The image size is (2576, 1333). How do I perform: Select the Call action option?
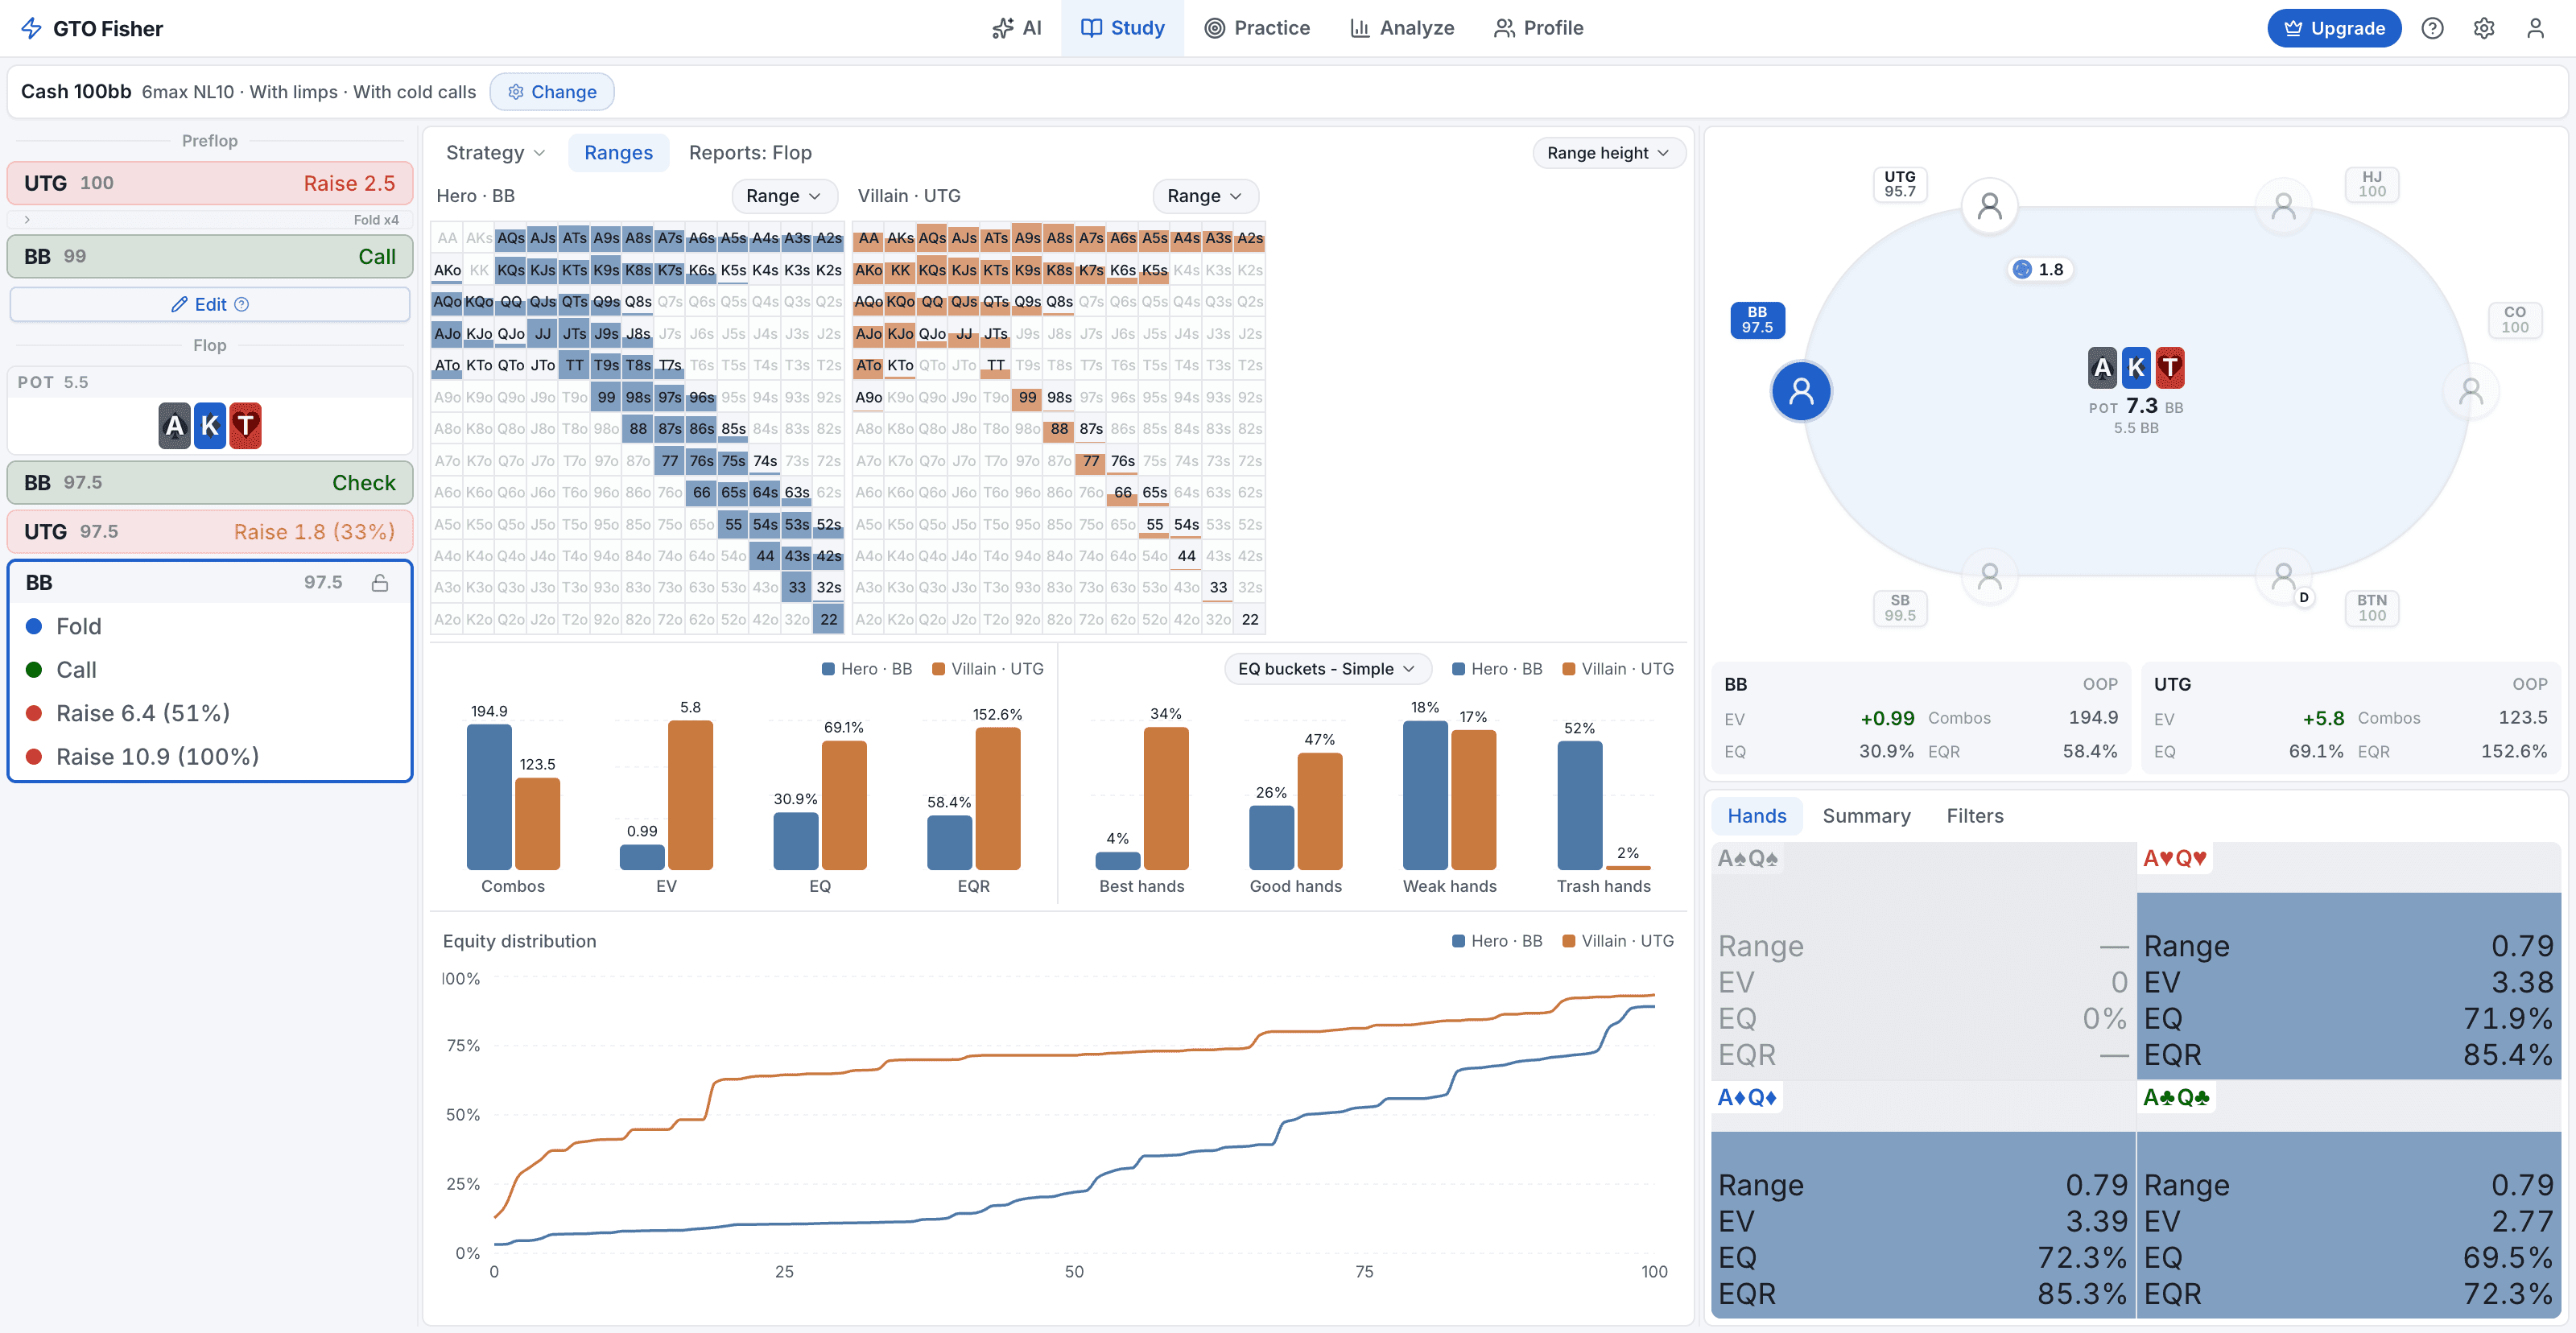coord(210,670)
